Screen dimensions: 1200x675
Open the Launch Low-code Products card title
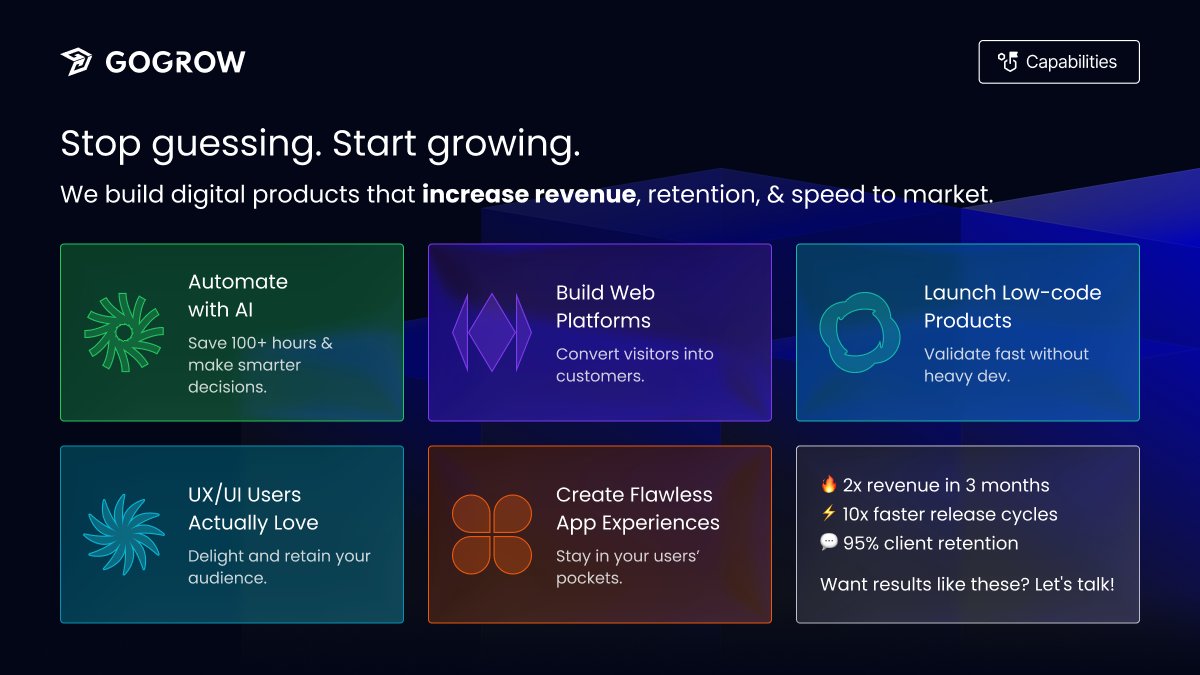point(1012,307)
